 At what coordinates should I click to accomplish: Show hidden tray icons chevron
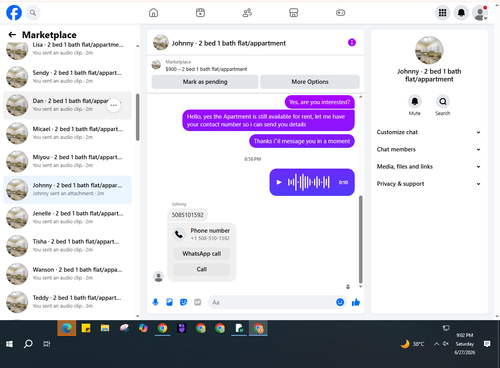tap(436, 344)
